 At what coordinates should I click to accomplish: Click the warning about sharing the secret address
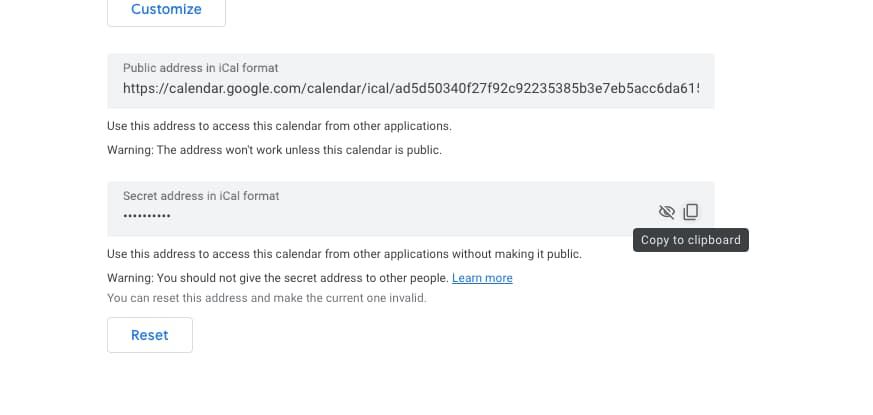coord(278,278)
